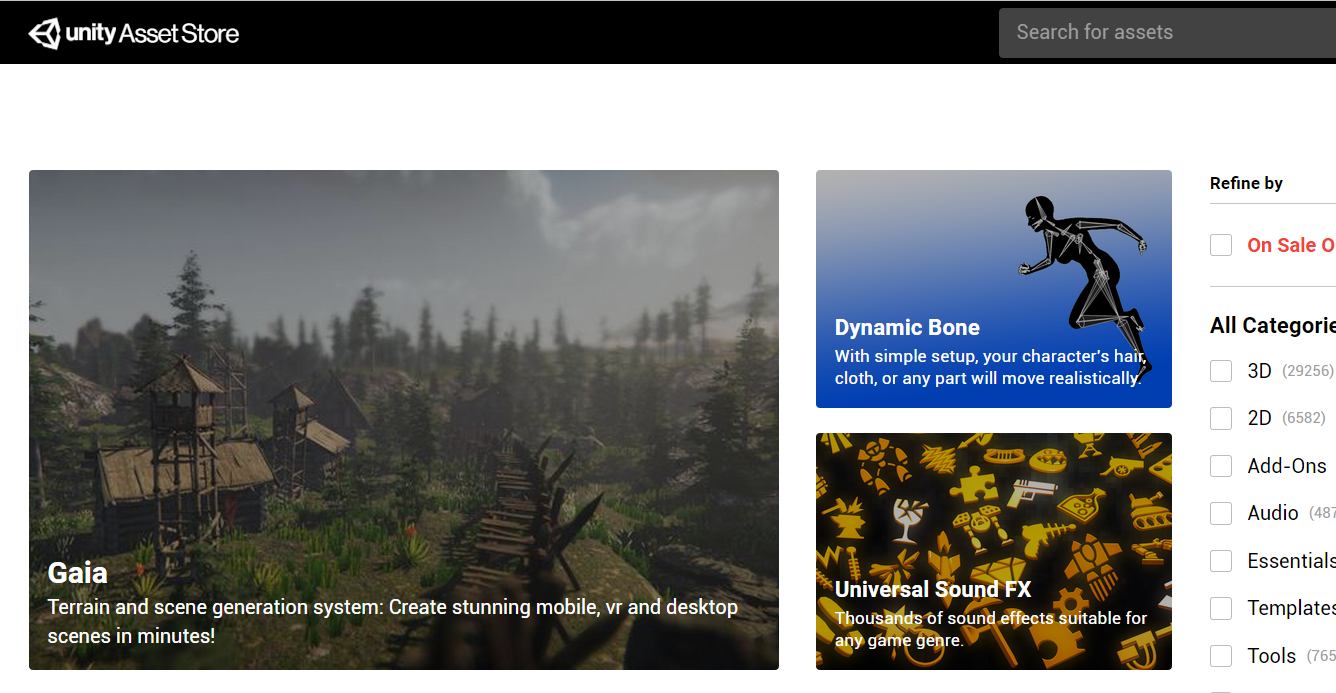The width and height of the screenshot is (1336, 693).
Task: Open the Gaia featured banner
Action: 404,420
